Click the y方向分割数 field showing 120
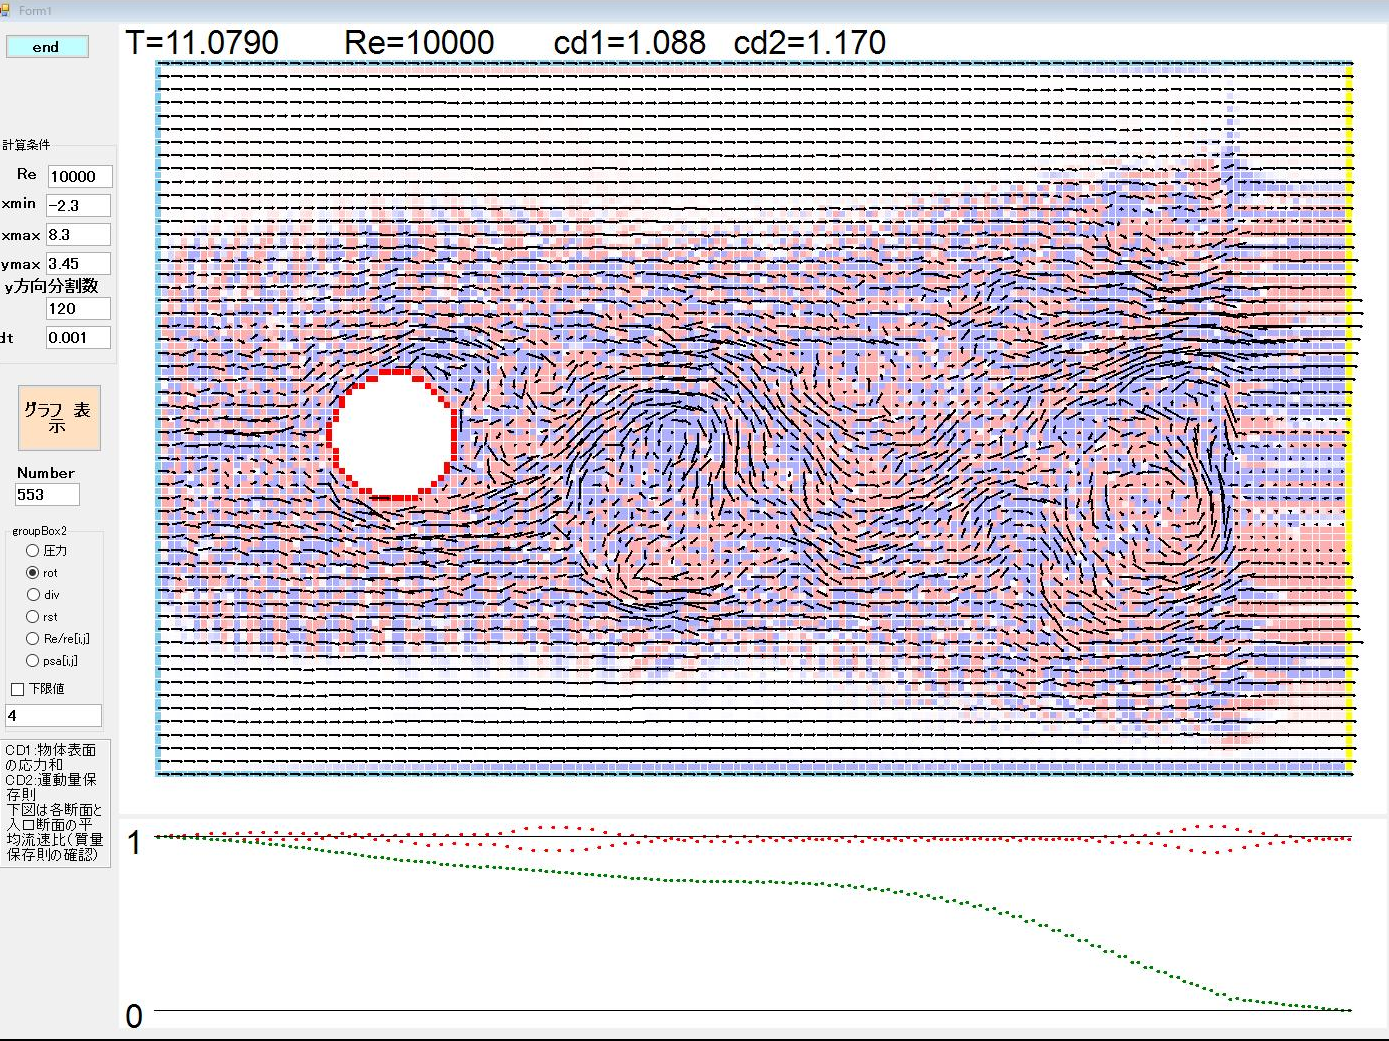The width and height of the screenshot is (1389, 1041). coord(78,309)
